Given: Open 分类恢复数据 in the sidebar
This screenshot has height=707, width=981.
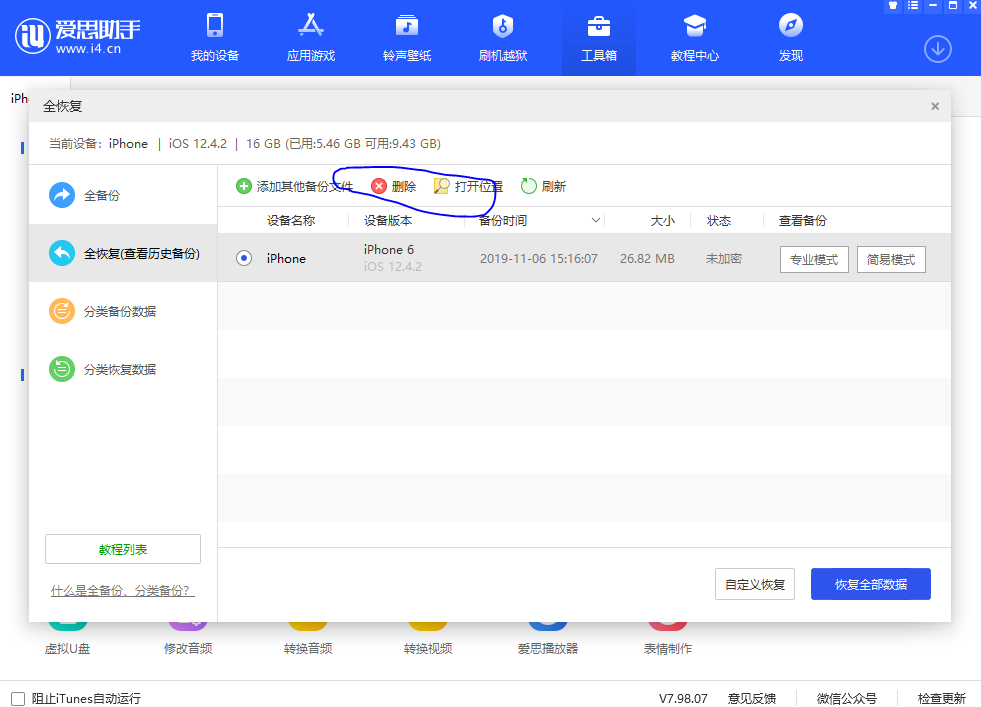Looking at the screenshot, I should [123, 369].
